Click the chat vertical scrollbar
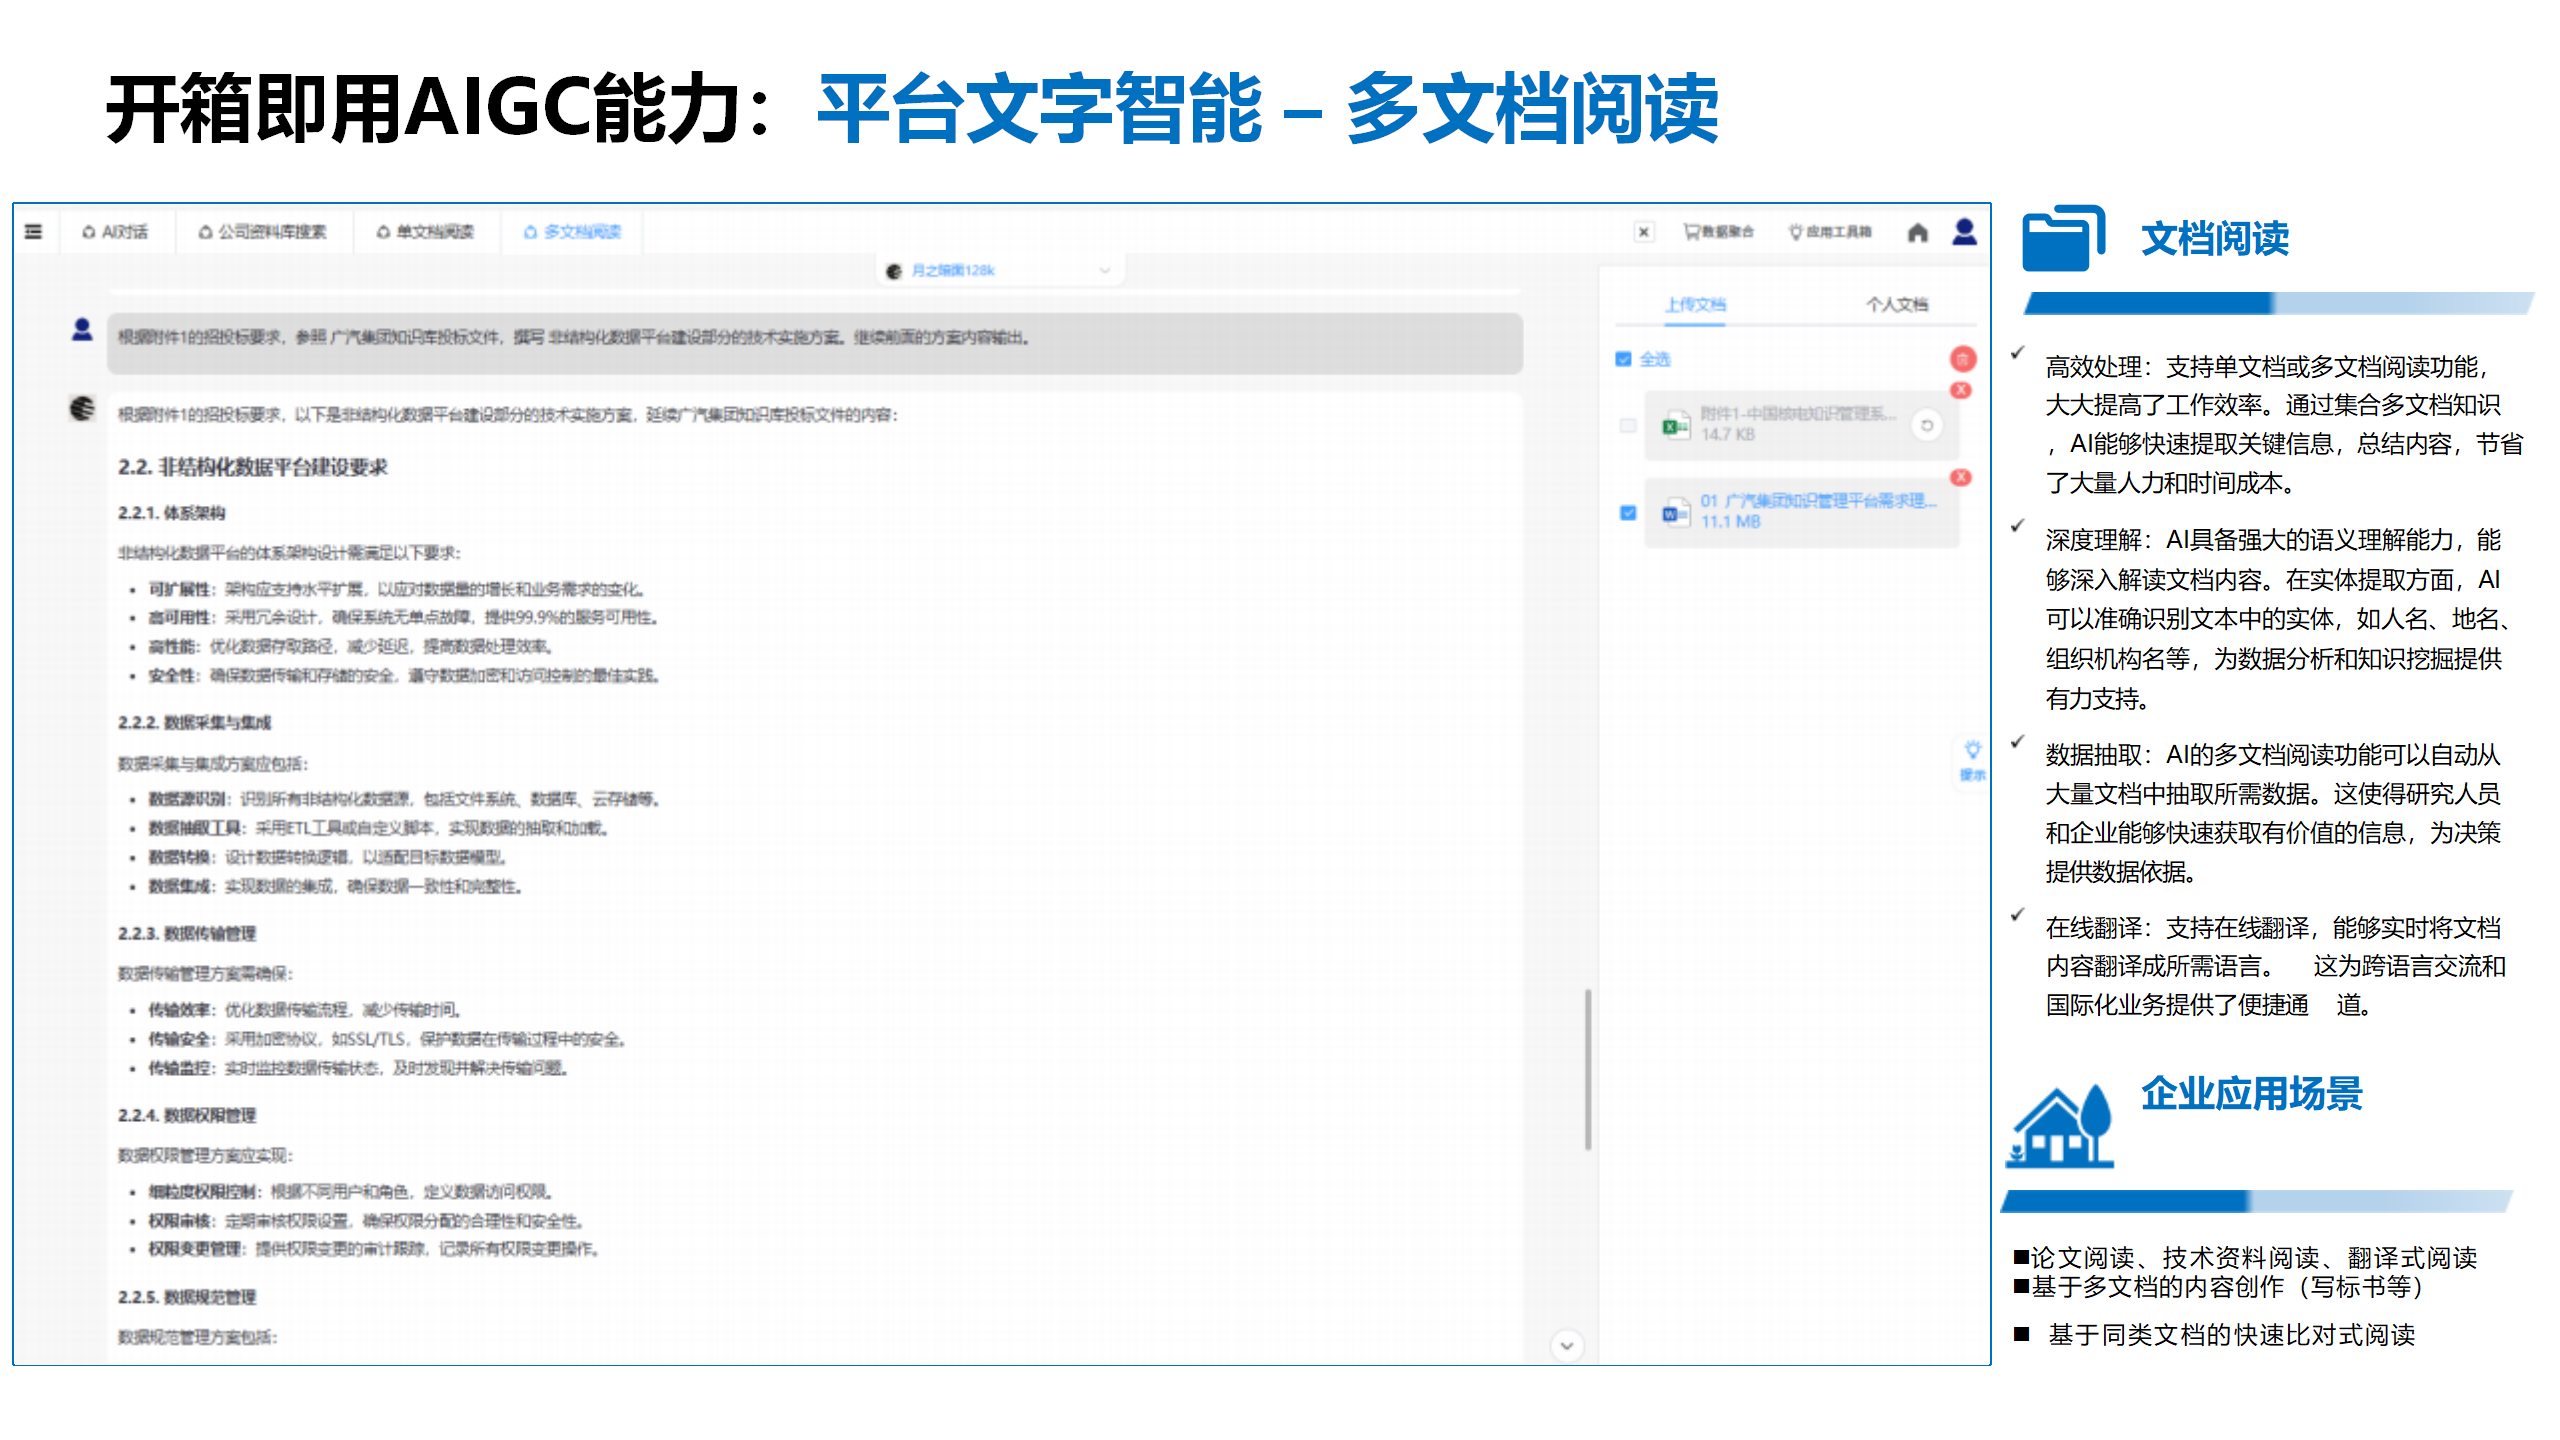 point(1587,1070)
